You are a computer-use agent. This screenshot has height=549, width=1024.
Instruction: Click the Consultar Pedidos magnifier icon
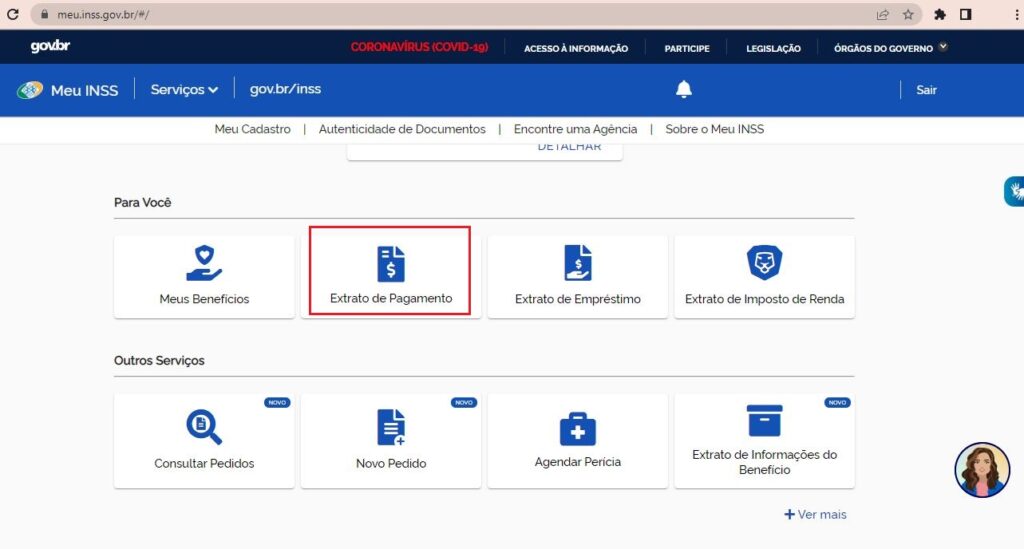(204, 427)
